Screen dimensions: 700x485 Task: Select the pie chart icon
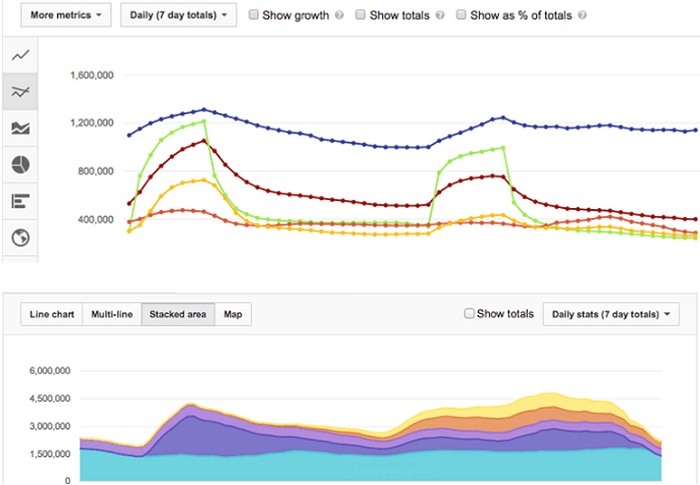[20, 164]
